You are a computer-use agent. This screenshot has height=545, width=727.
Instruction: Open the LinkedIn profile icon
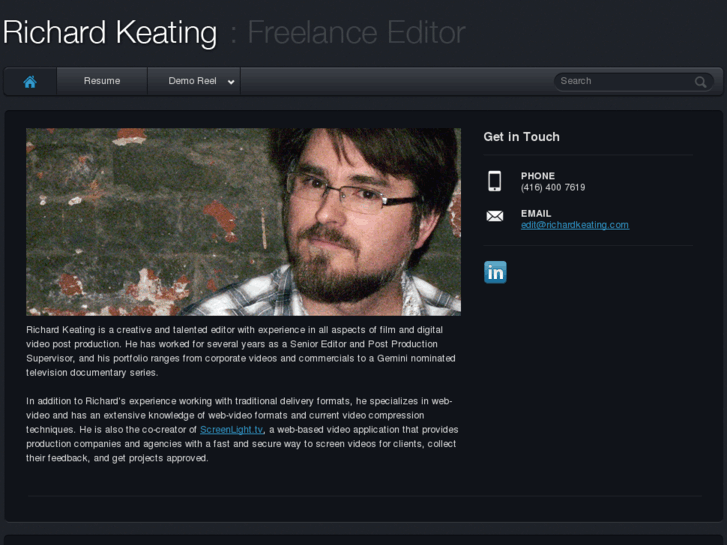[495, 272]
